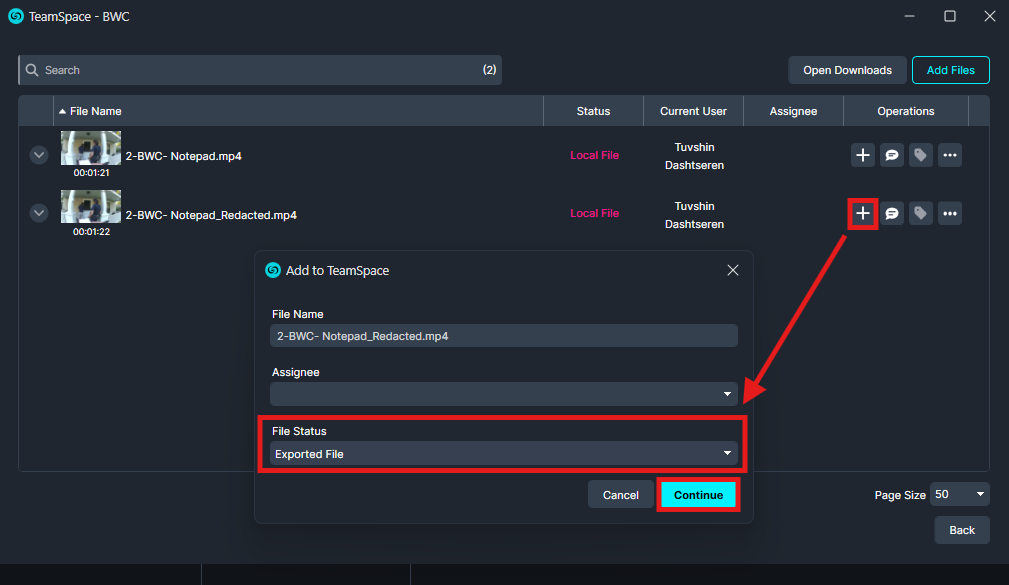Screen dimensions: 1009x585
Task: Click the plus icon for 2-BWC- Notepad.mp4
Action: tap(863, 155)
